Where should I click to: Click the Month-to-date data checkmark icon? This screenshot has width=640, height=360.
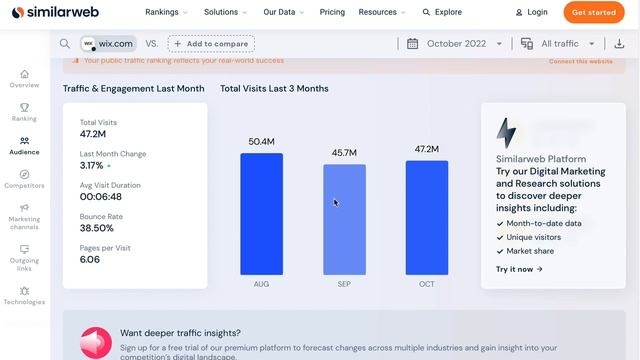[x=500, y=224]
